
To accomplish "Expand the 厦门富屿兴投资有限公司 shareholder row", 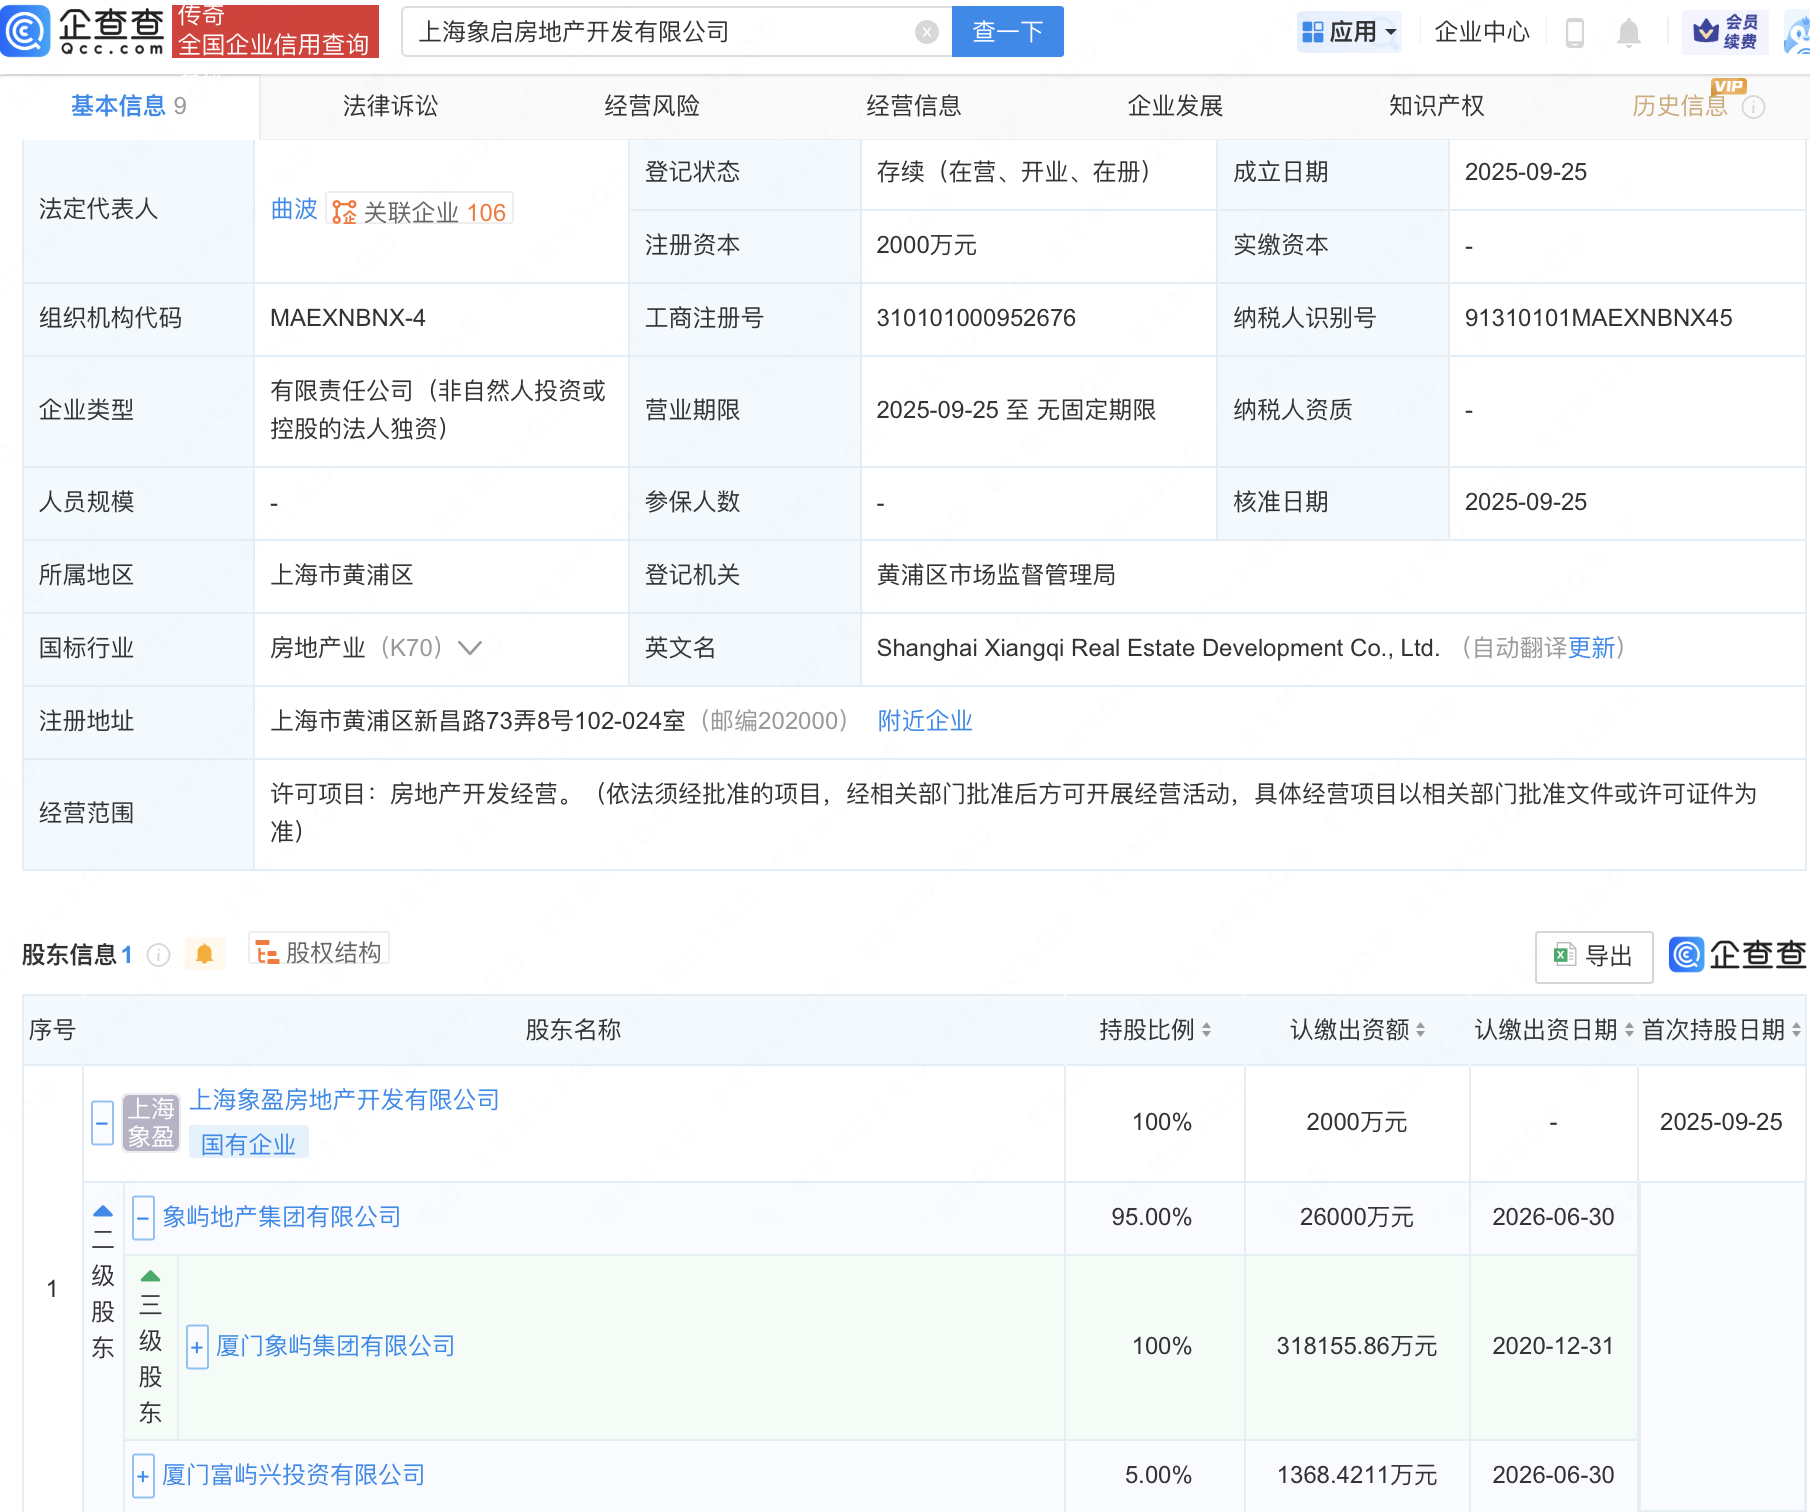I will point(143,1476).
